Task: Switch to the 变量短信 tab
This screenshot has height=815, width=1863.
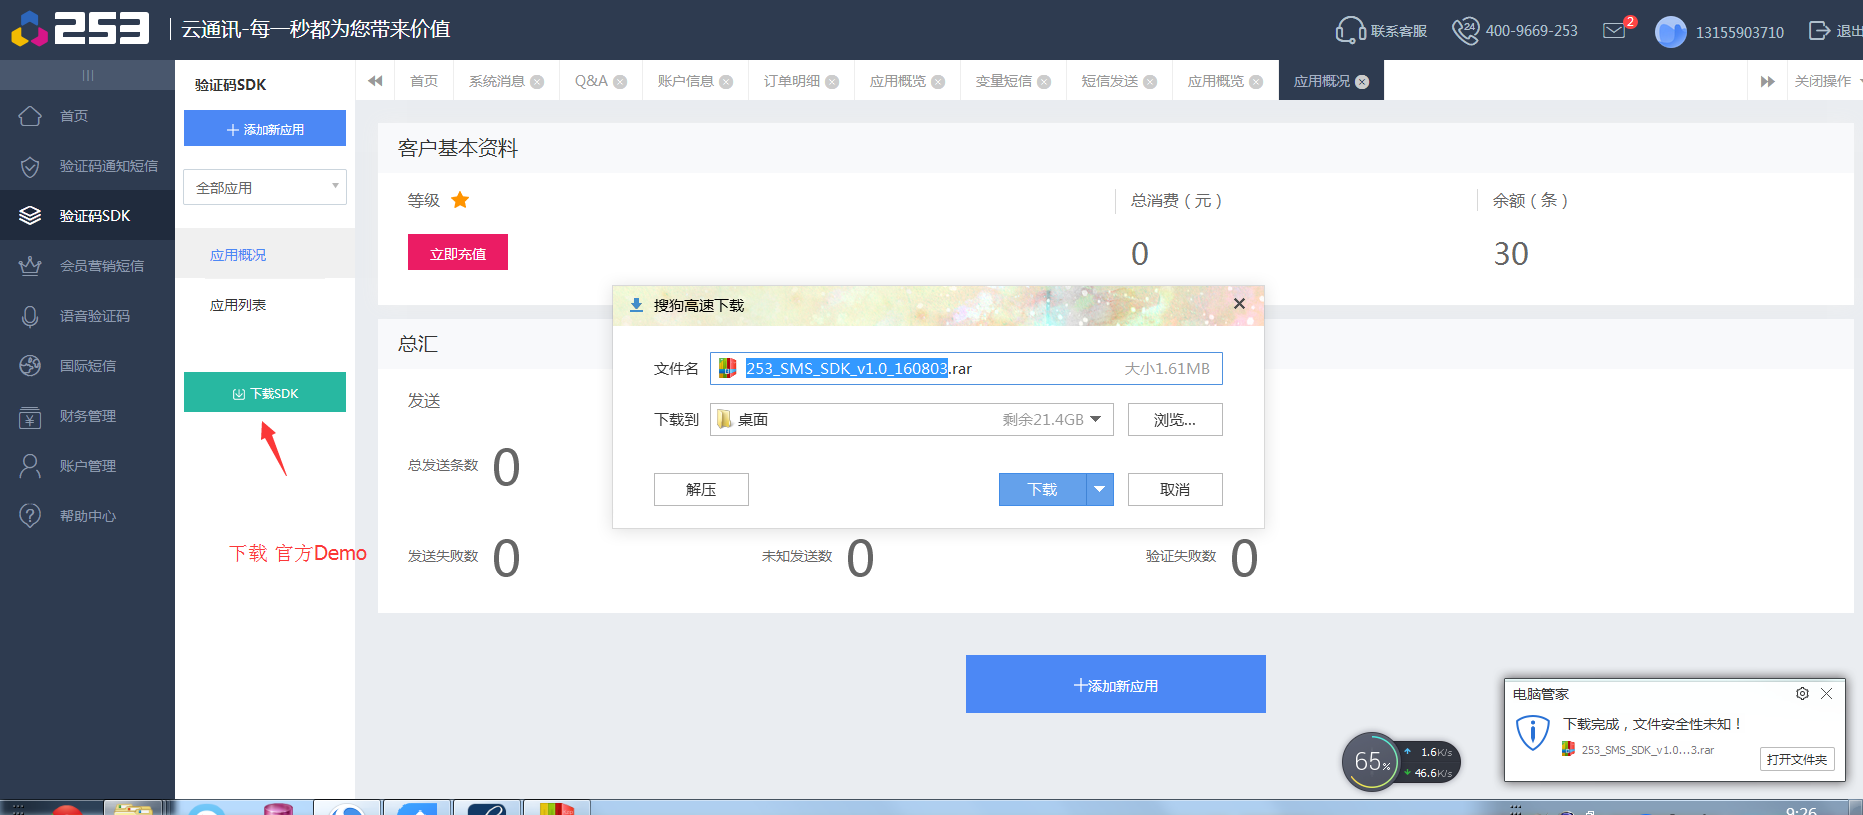Action: (1004, 81)
